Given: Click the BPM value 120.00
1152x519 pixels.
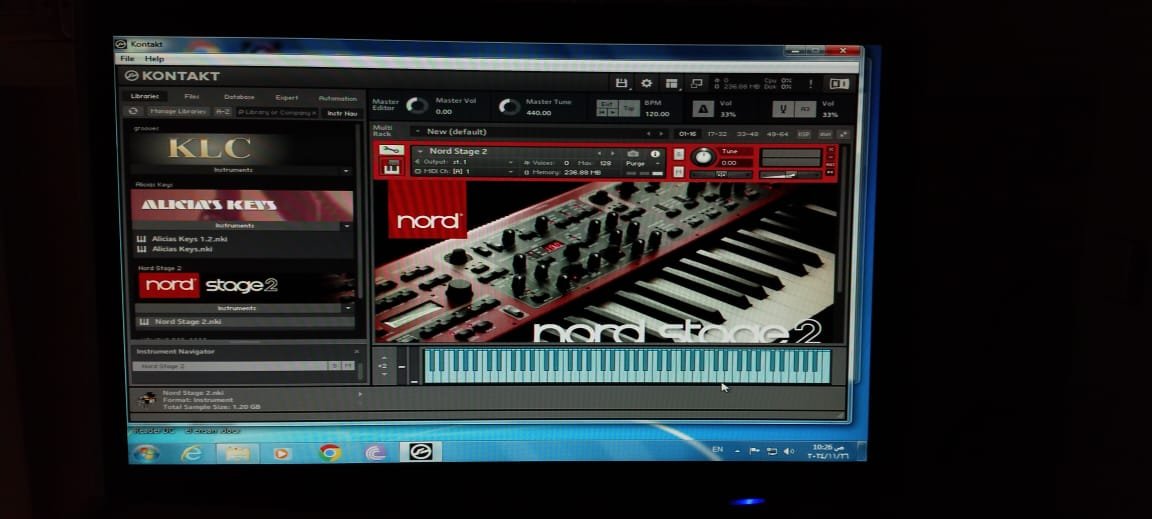Looking at the screenshot, I should point(657,114).
